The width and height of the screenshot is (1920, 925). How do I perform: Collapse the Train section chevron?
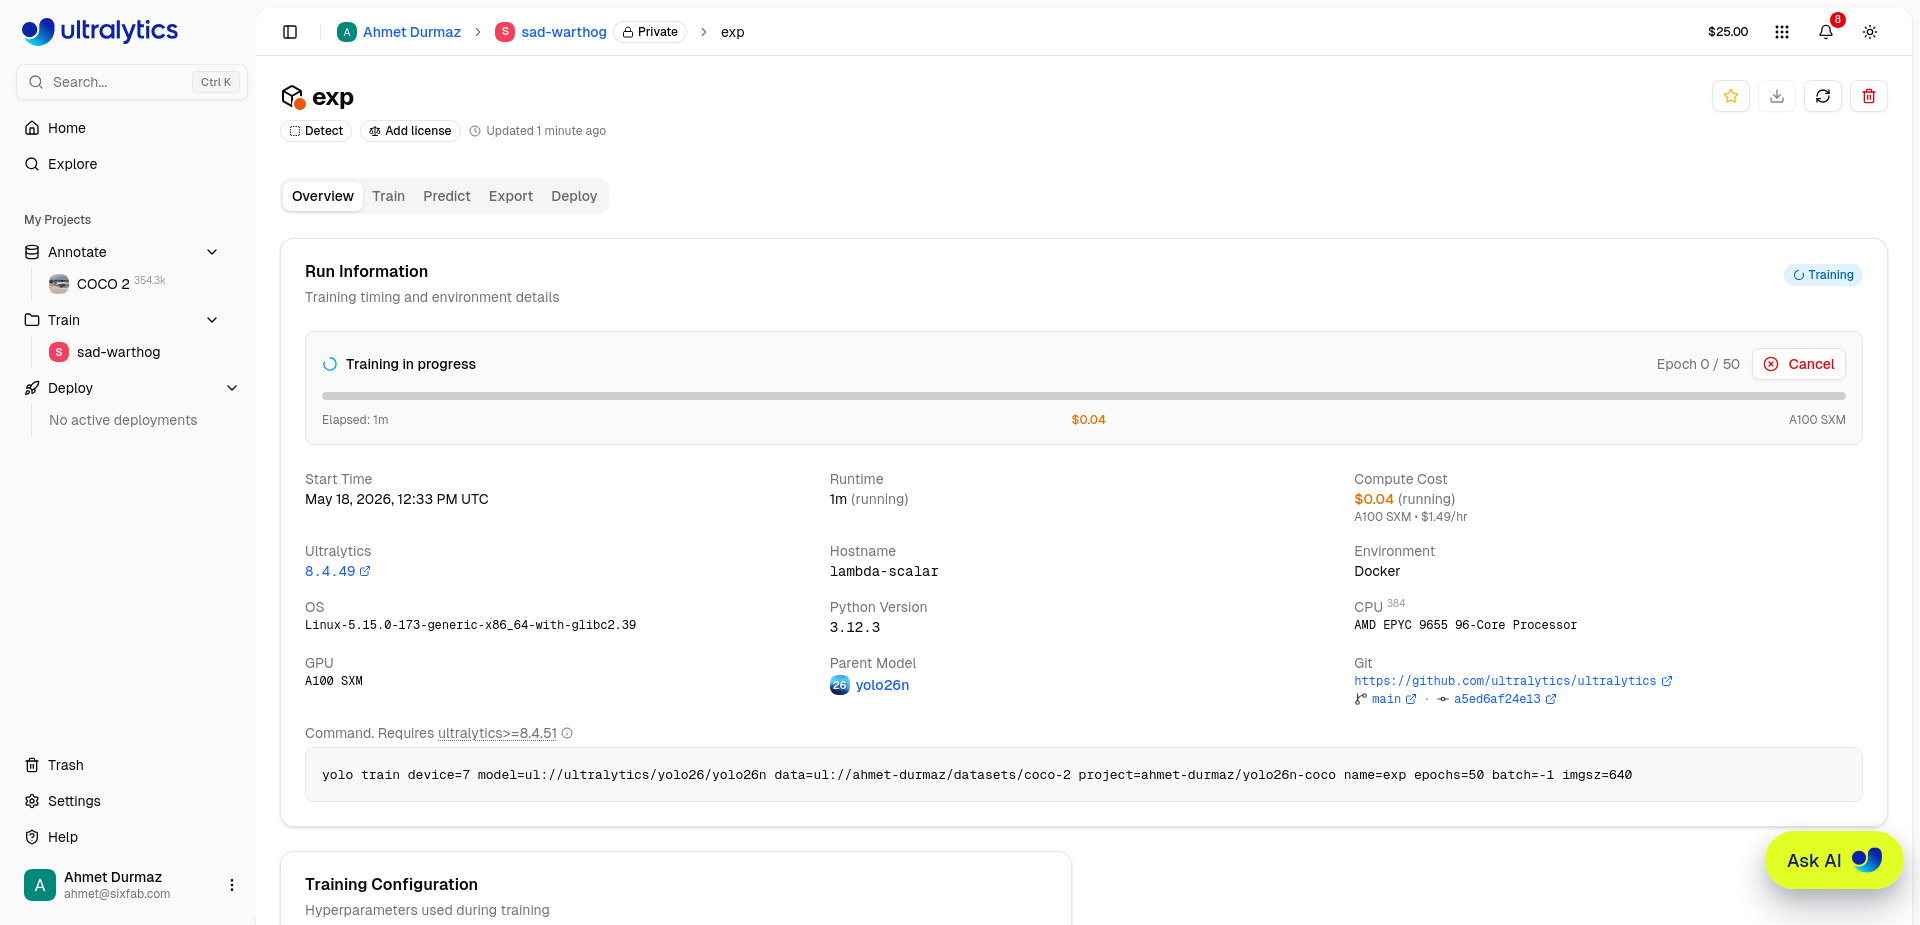[x=212, y=320]
